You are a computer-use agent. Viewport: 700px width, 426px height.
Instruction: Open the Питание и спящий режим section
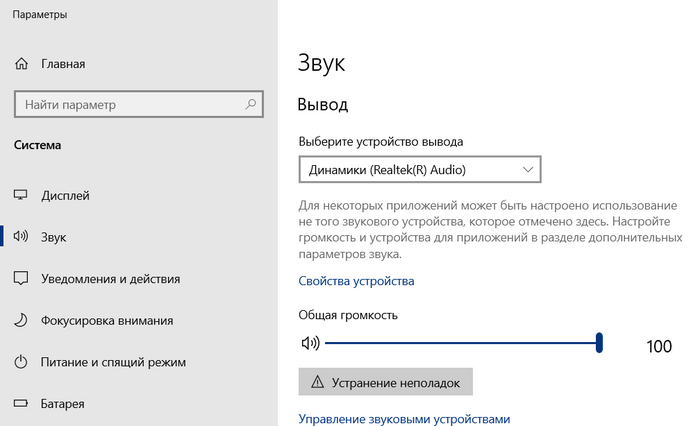coord(113,362)
